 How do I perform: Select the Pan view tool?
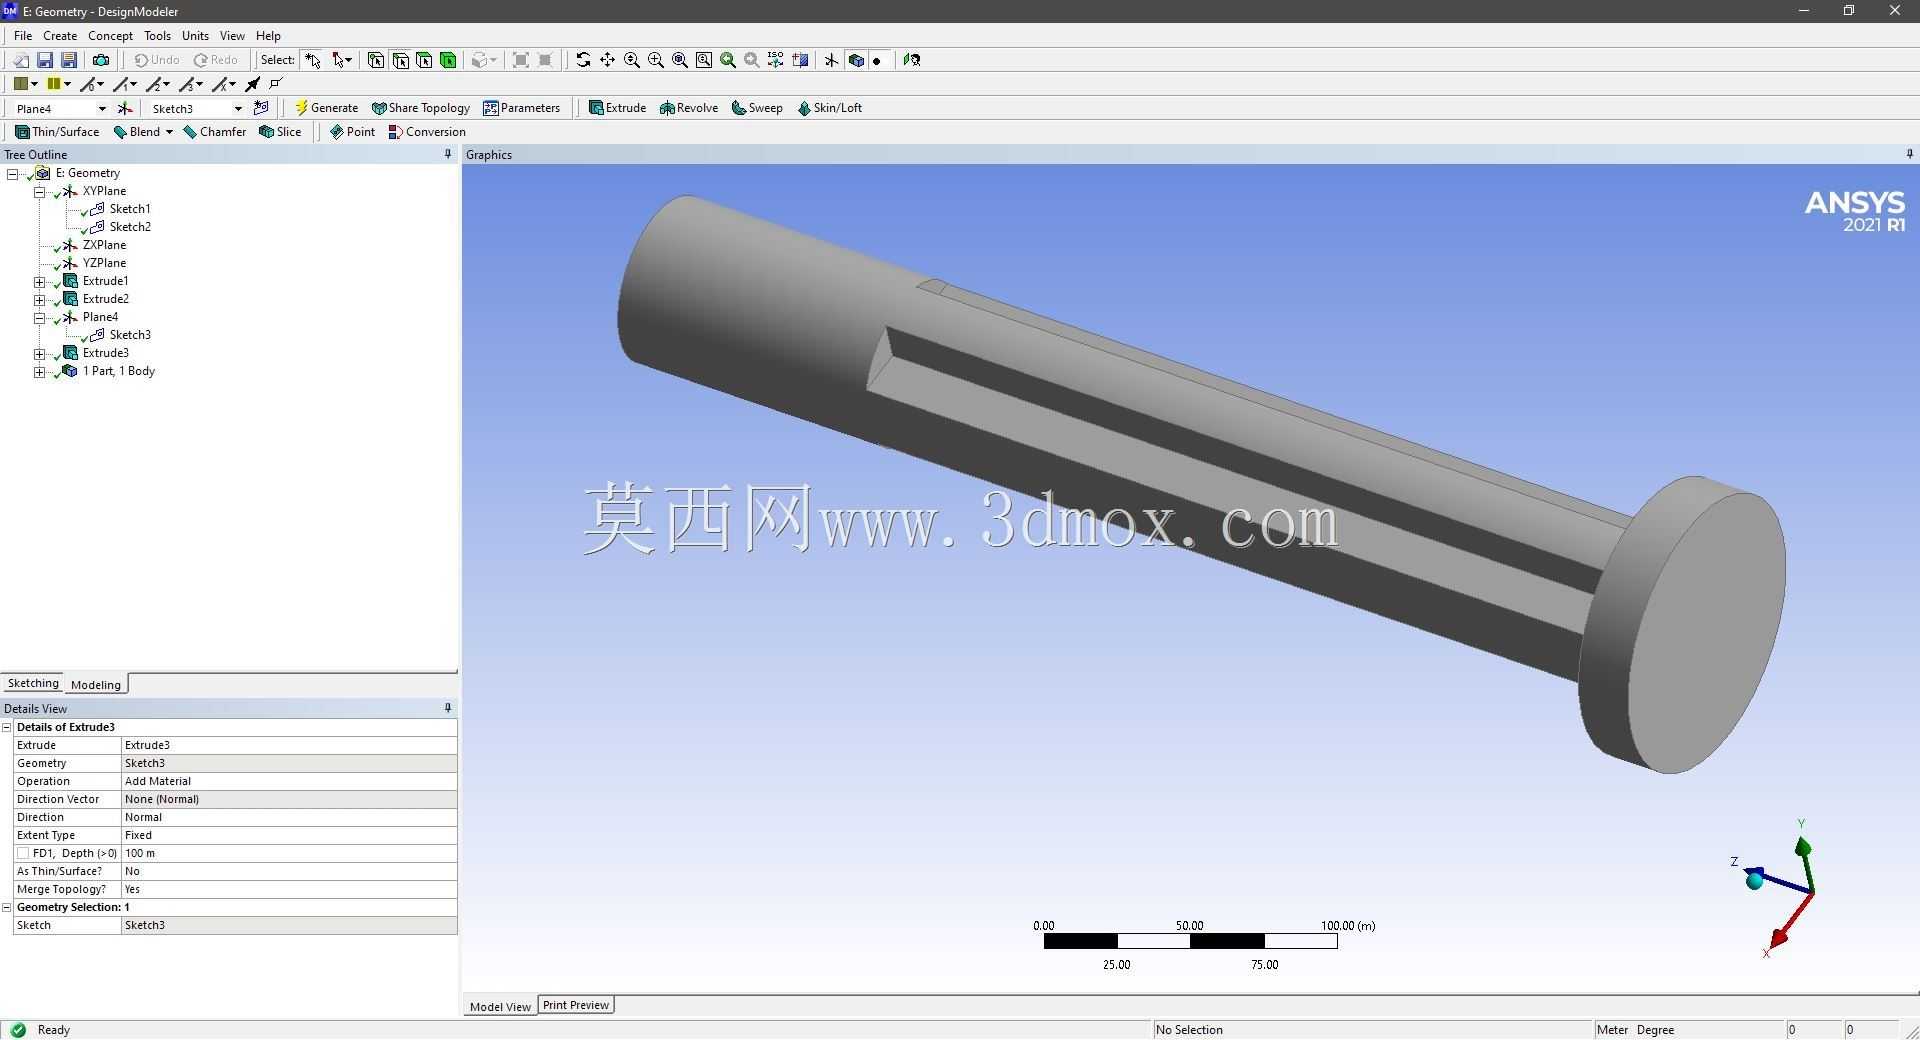607,60
